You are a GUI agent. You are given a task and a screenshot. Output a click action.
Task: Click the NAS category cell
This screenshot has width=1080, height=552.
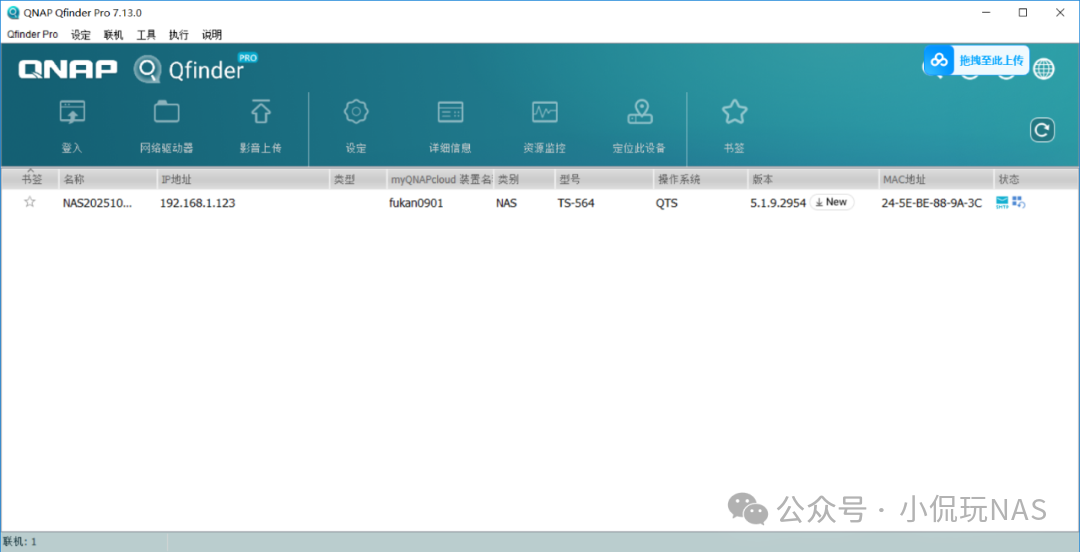507,203
